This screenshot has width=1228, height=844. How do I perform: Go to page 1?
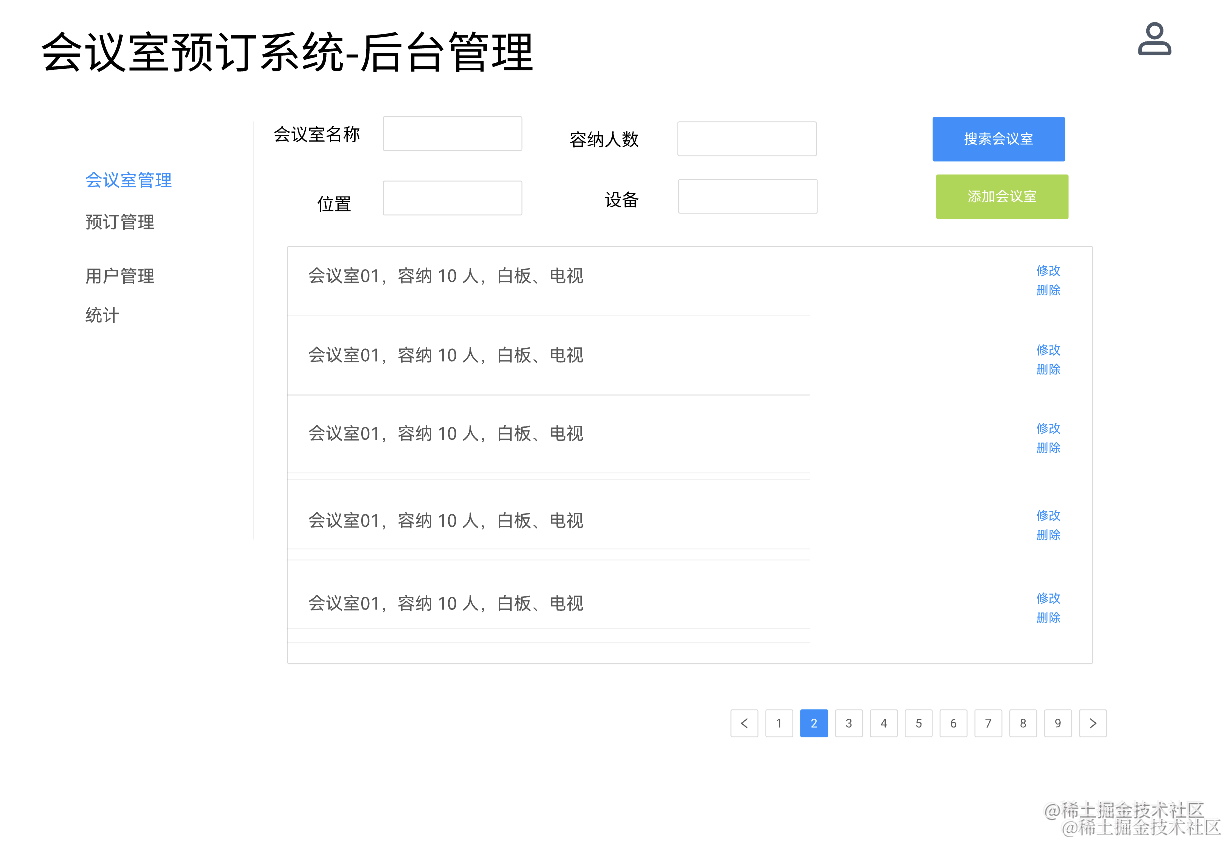click(779, 723)
